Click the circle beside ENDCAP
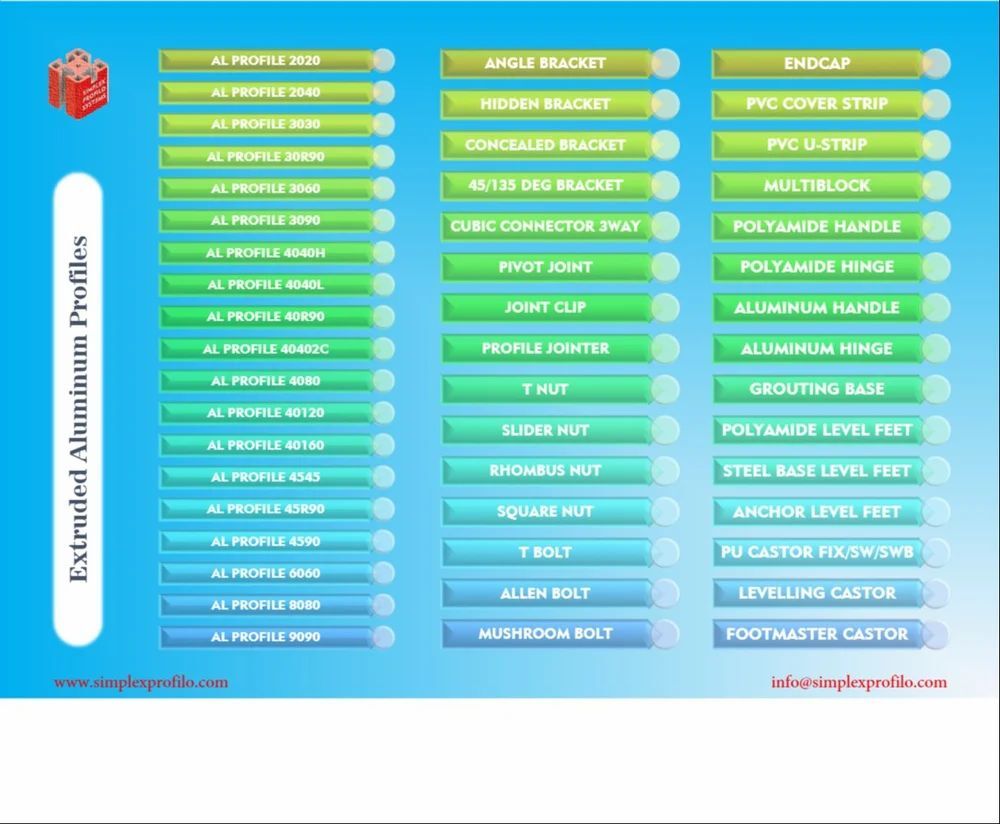Viewport: 1000px width, 824px height. tap(936, 64)
